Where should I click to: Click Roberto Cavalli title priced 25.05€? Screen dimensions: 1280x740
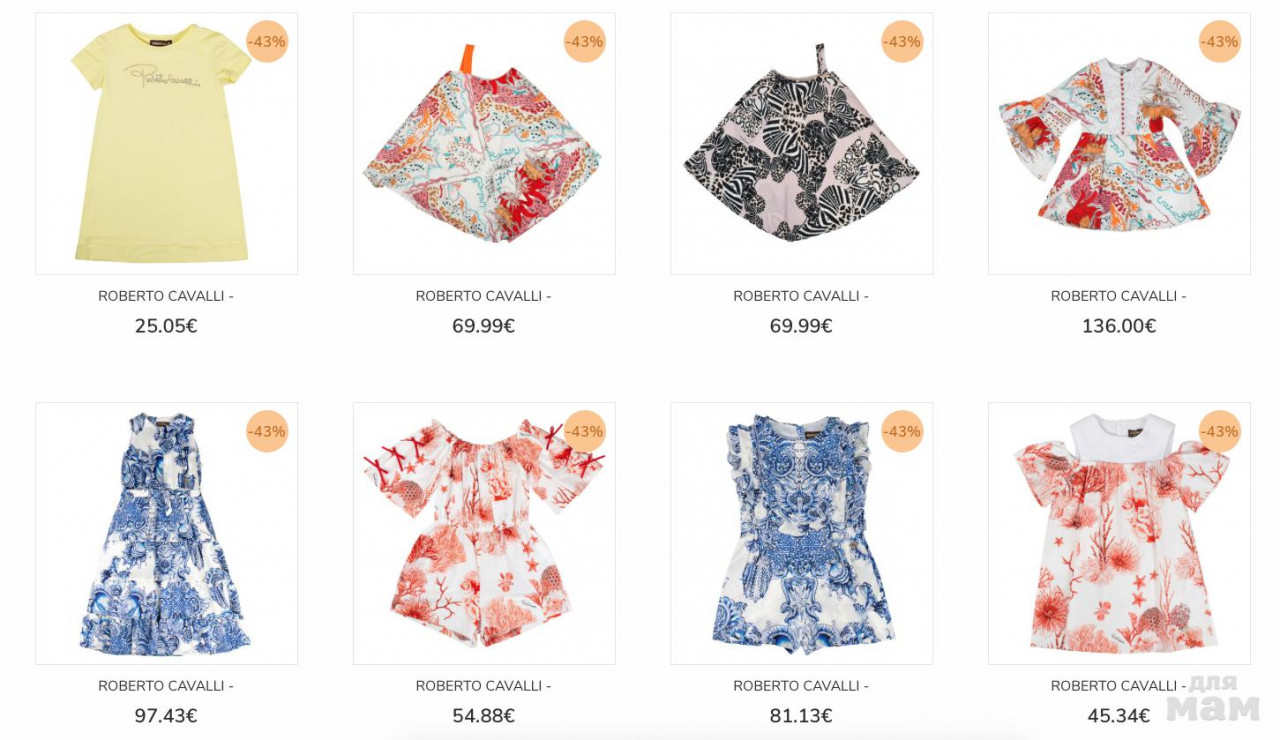[166, 296]
